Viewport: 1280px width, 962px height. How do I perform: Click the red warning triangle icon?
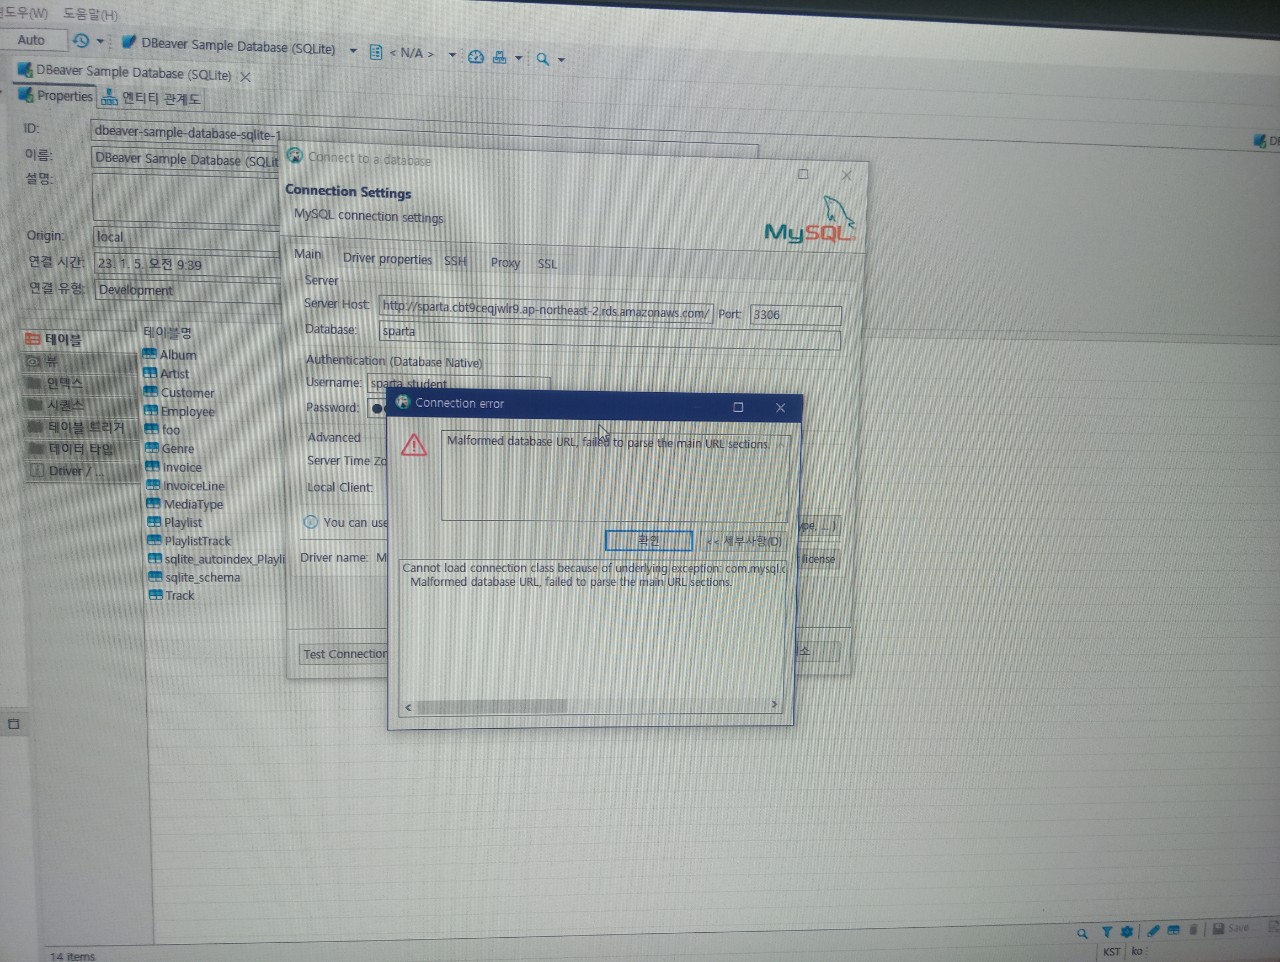click(414, 445)
